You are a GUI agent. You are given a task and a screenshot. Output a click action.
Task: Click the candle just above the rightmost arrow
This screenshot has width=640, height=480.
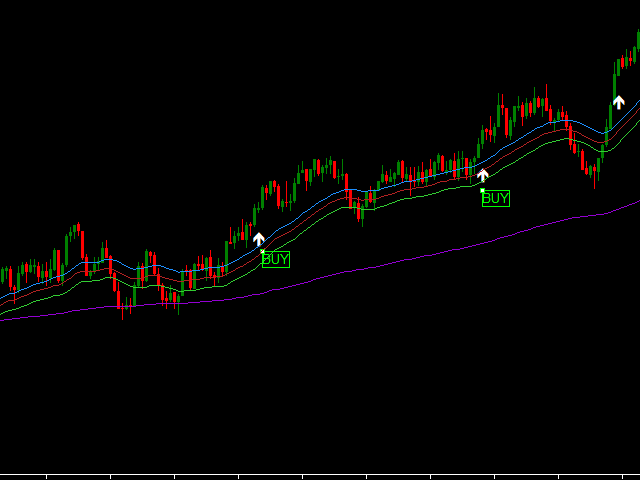pyautogui.click(x=618, y=75)
